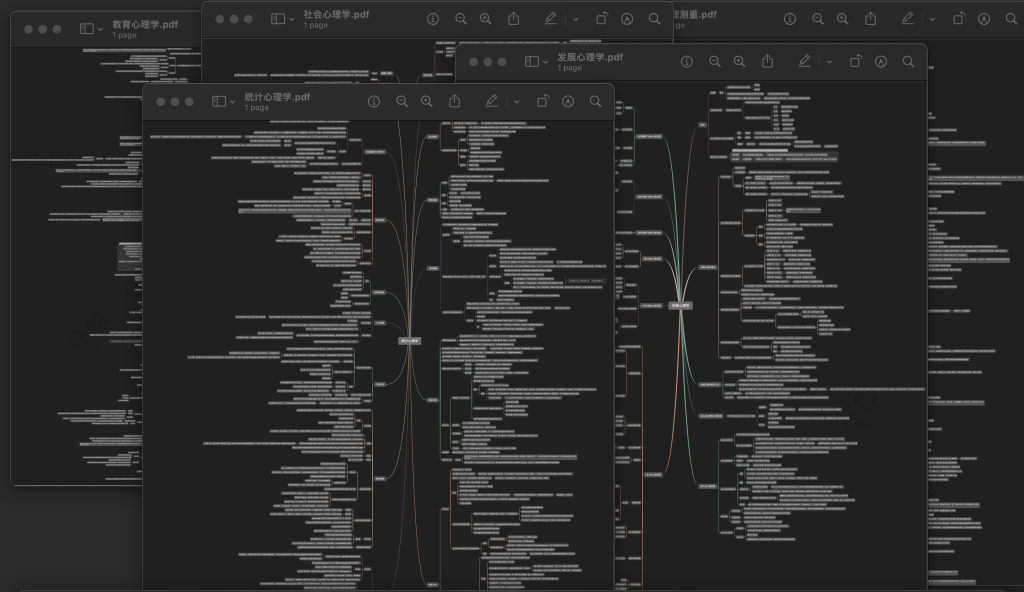Show inspector info for 发展心理学.pdf
Viewport: 1024px width, 592px height.
click(687, 61)
